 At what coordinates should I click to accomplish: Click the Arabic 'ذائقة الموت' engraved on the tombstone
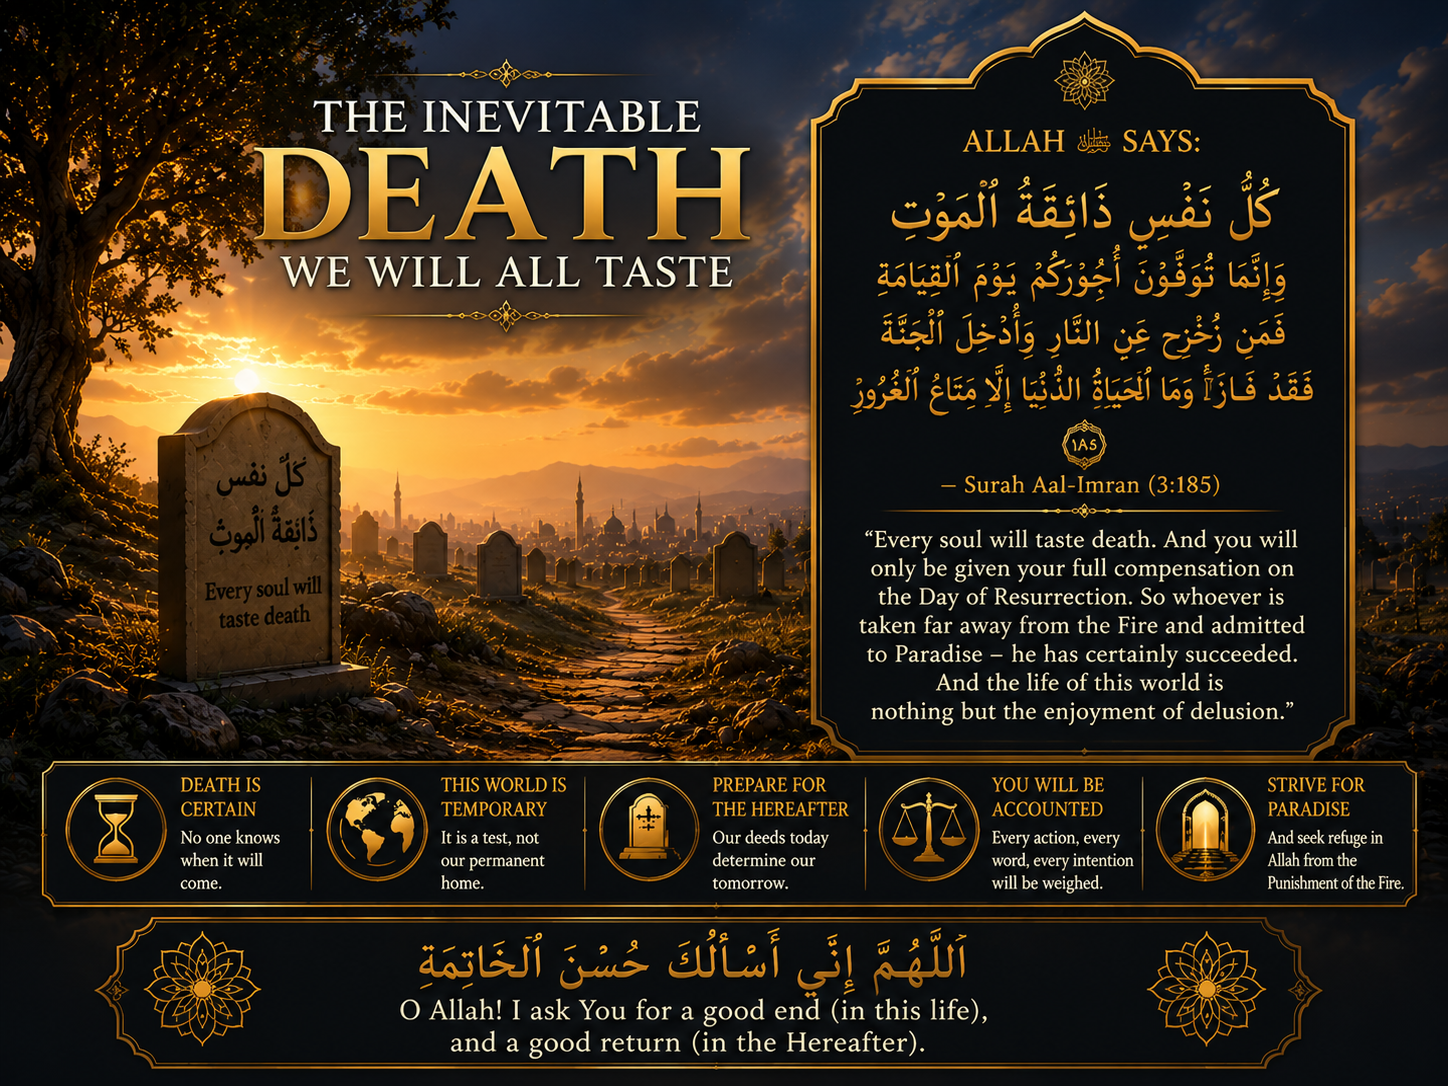tap(263, 531)
